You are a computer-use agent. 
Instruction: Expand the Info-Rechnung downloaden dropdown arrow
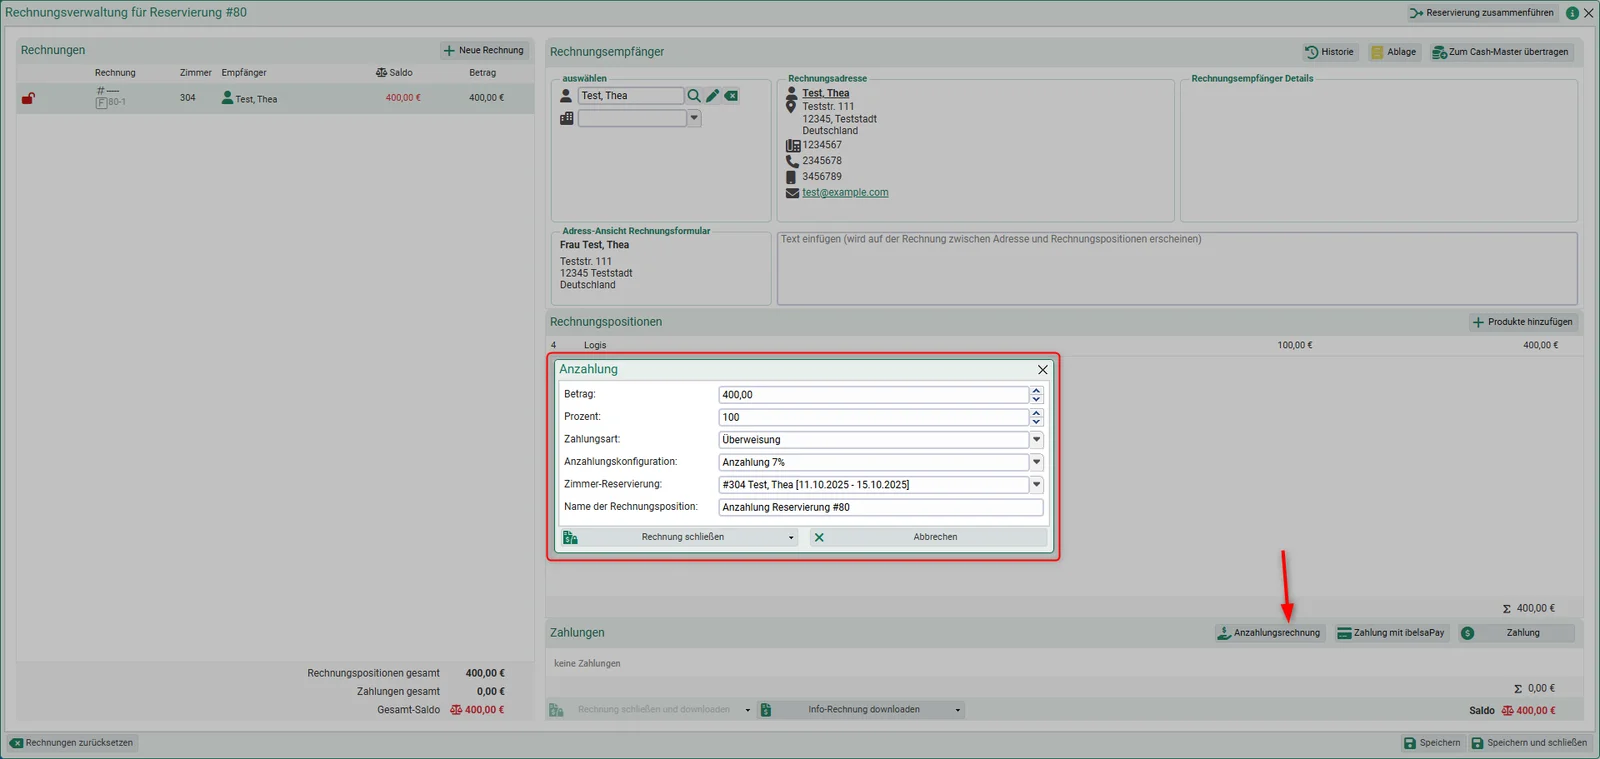pyautogui.click(x=958, y=710)
